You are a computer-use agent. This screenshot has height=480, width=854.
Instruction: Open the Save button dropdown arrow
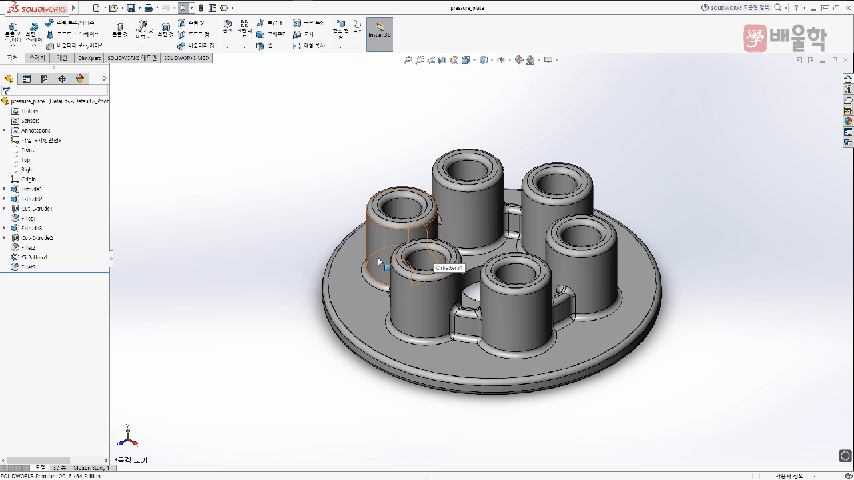tap(139, 8)
